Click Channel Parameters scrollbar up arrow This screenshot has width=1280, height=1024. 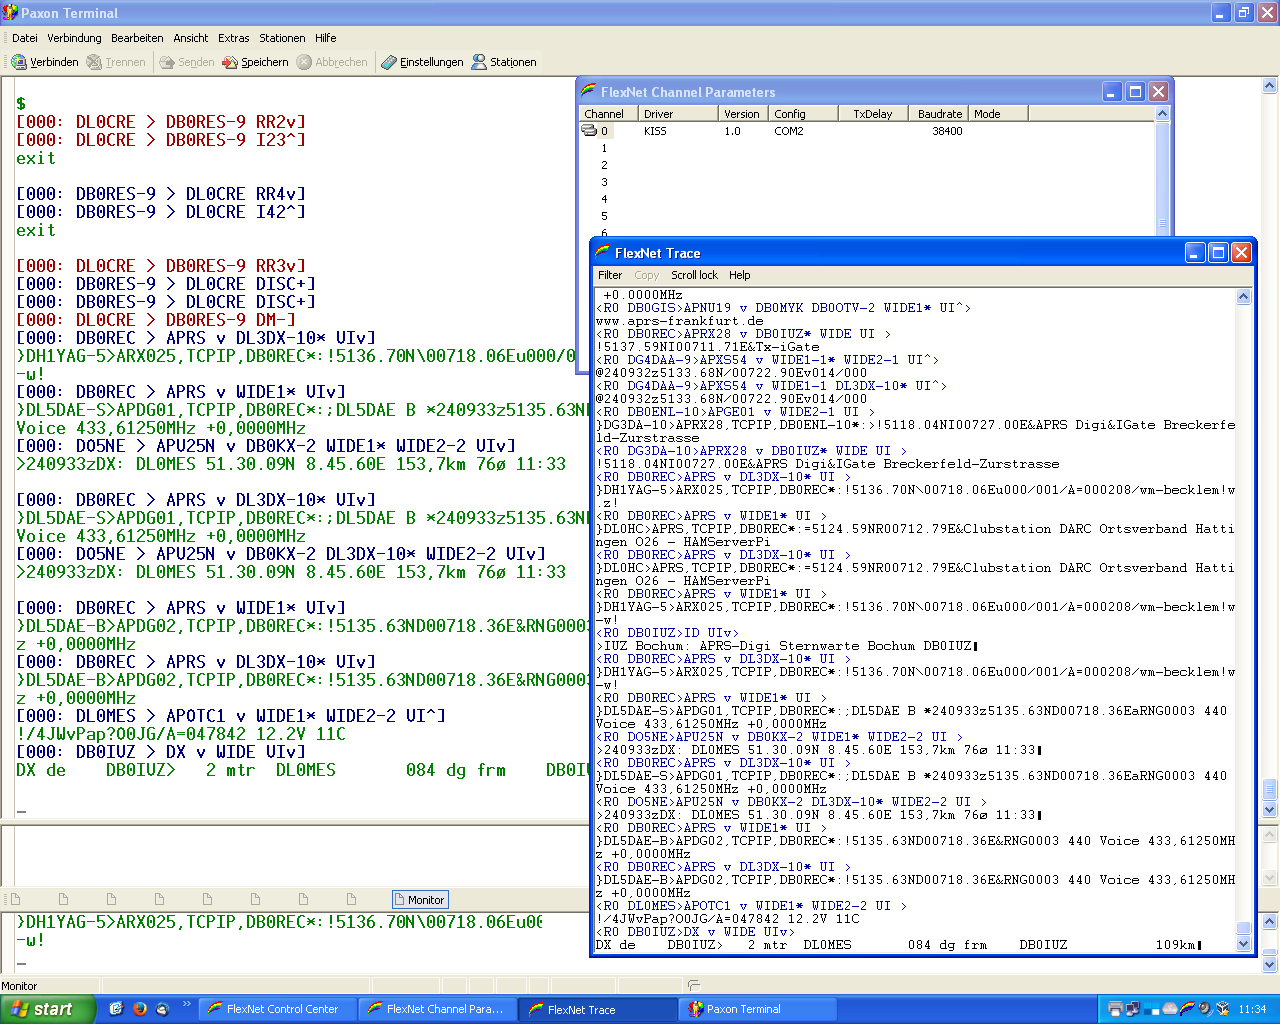(x=1162, y=114)
